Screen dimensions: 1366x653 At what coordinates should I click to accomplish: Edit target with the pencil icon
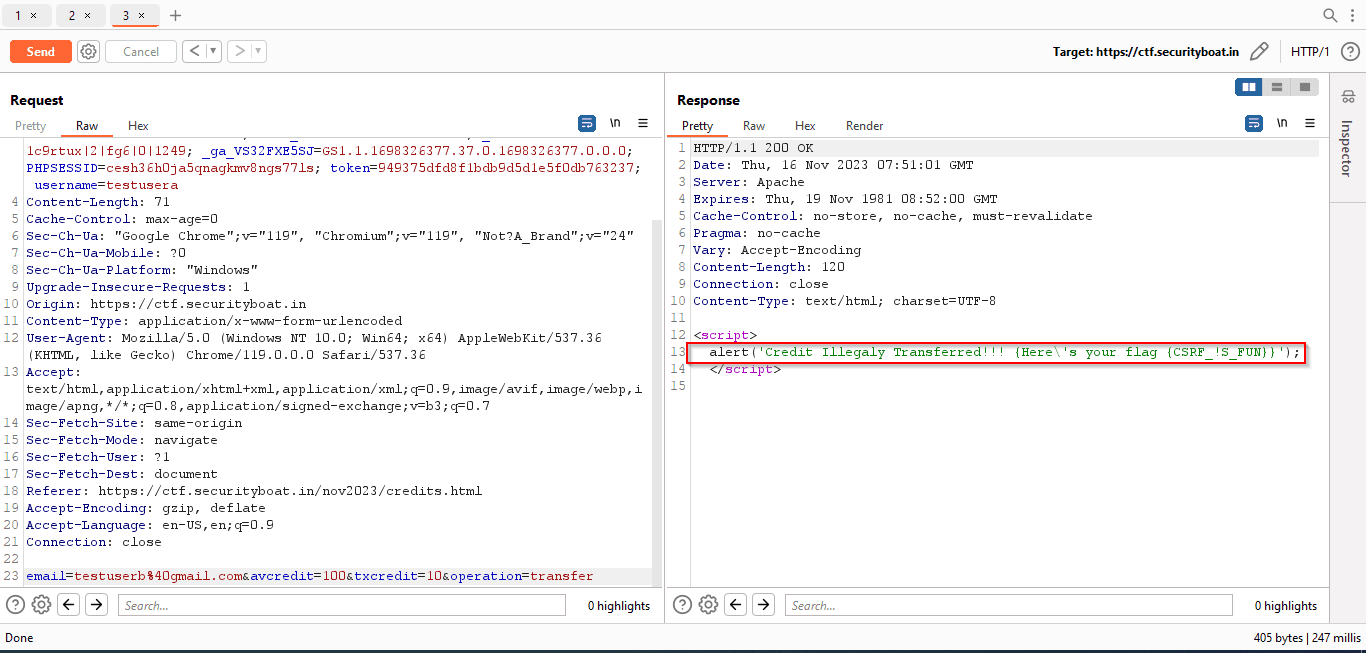click(x=1260, y=51)
